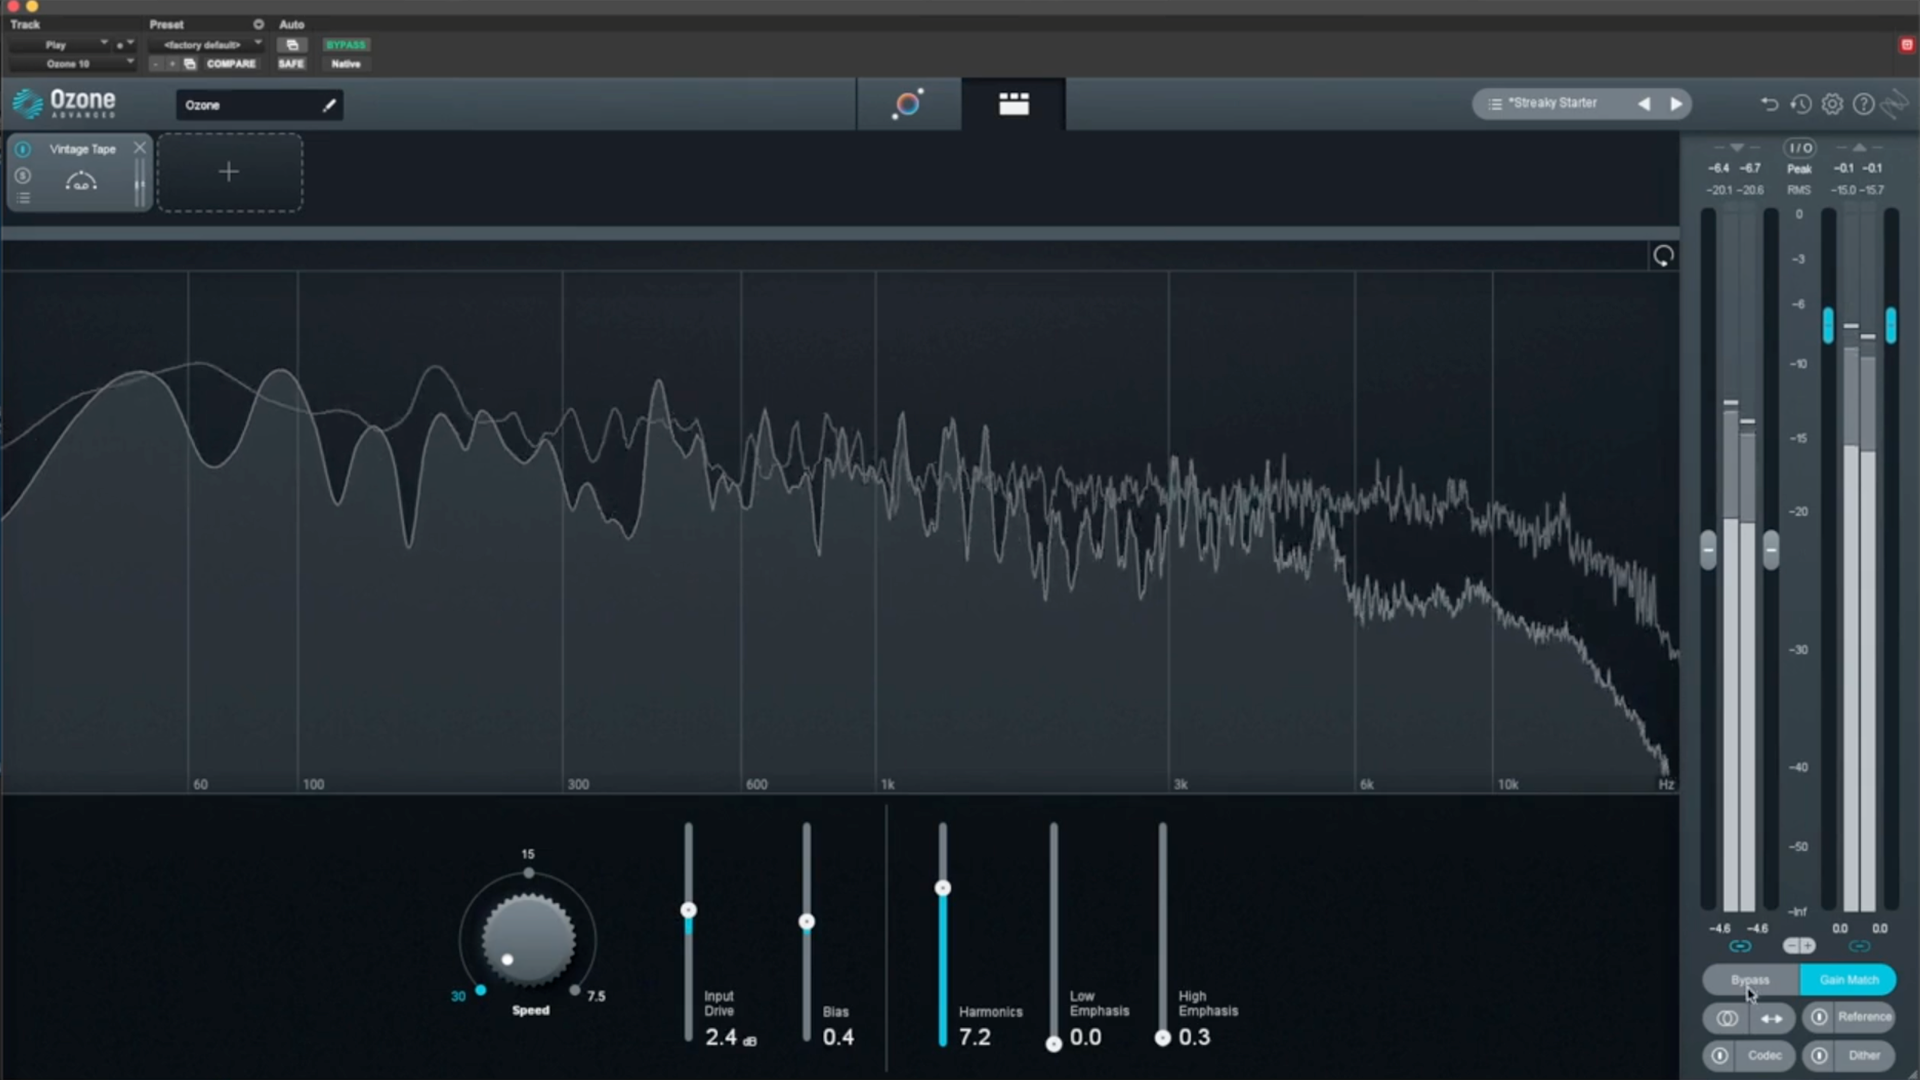Click the help question mark icon
Image resolution: width=1920 pixels, height=1080 pixels.
click(x=1863, y=104)
